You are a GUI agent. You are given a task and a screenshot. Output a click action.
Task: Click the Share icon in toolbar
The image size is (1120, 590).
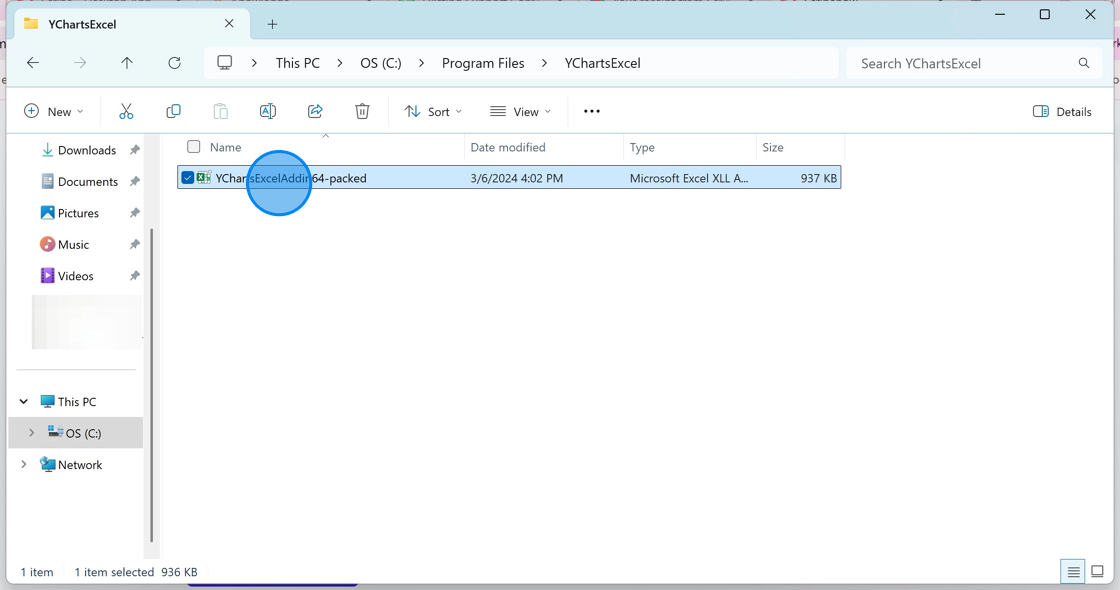pyautogui.click(x=315, y=111)
